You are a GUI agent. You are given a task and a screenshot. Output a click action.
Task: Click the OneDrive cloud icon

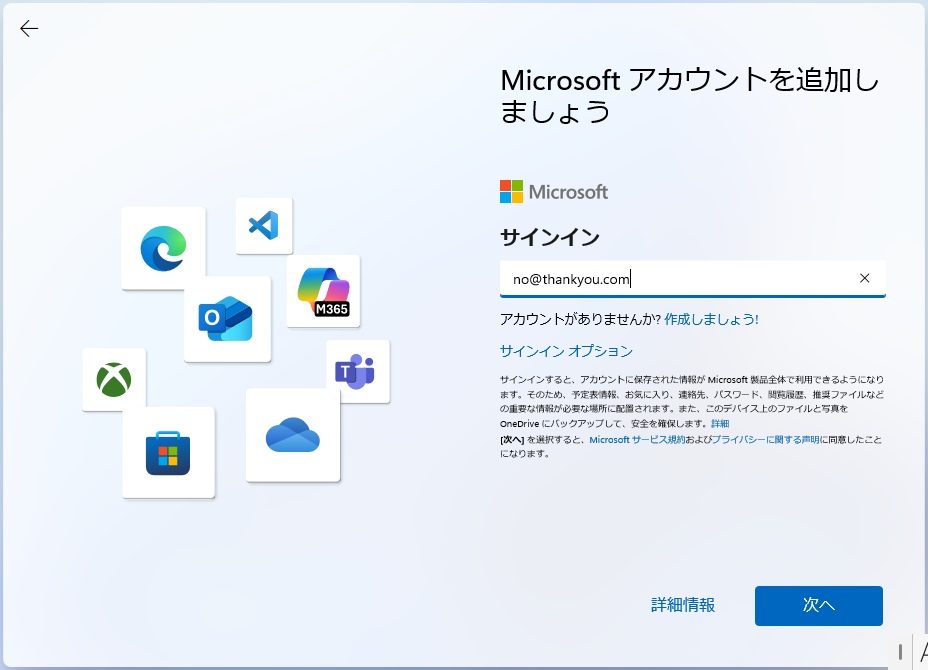pos(292,435)
